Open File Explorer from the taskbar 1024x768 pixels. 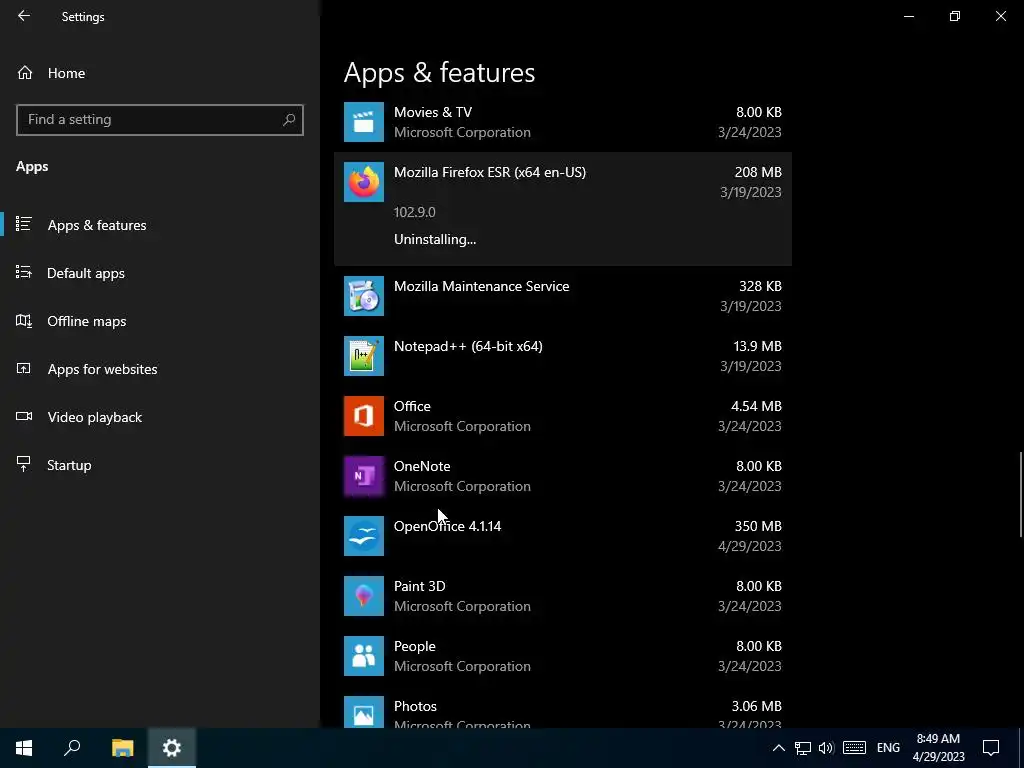pos(122,748)
